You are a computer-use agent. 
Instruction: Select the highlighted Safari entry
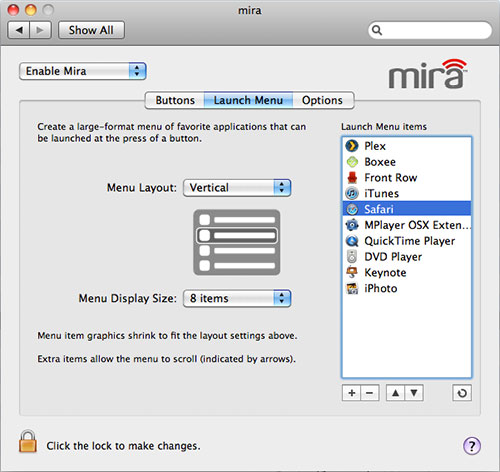[x=407, y=209]
